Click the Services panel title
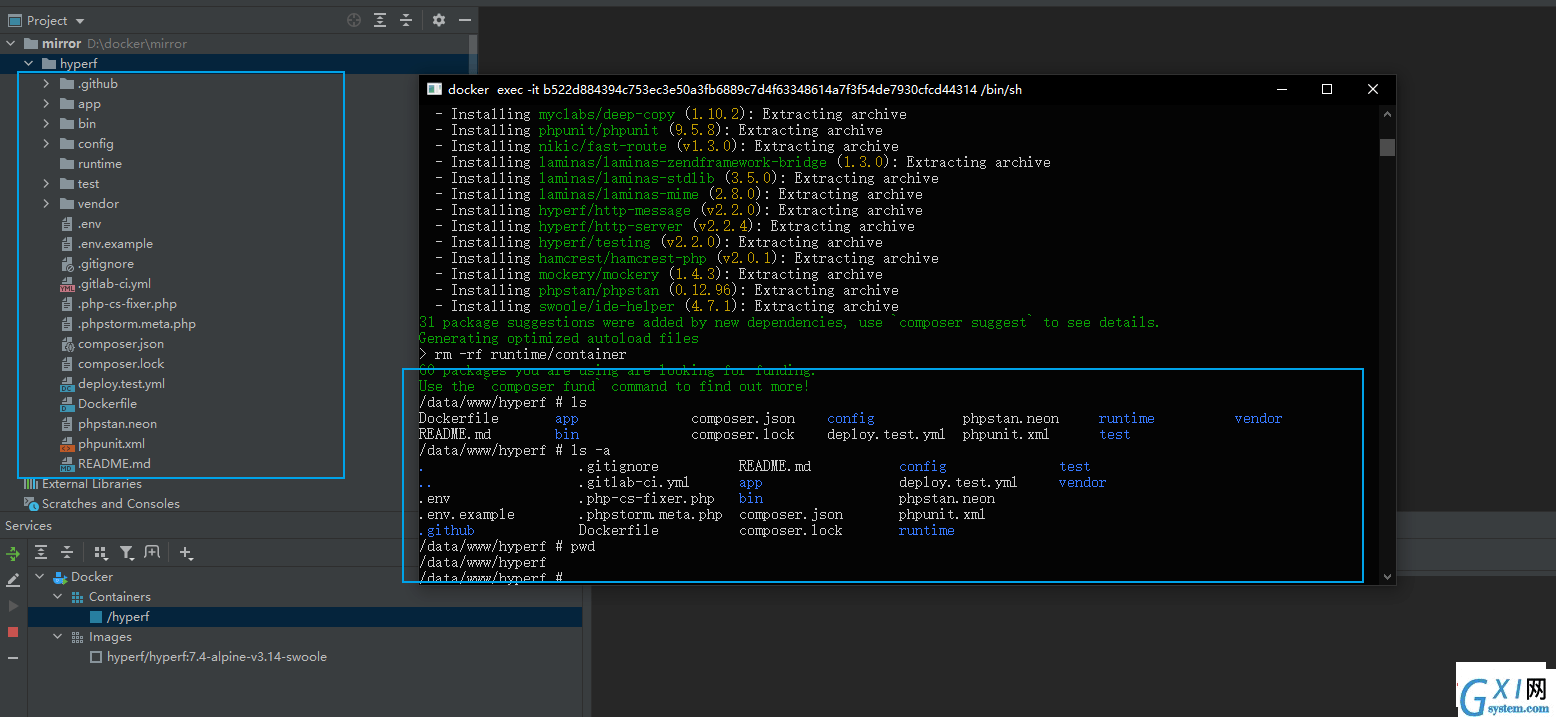The image size is (1556, 717). click(x=28, y=526)
